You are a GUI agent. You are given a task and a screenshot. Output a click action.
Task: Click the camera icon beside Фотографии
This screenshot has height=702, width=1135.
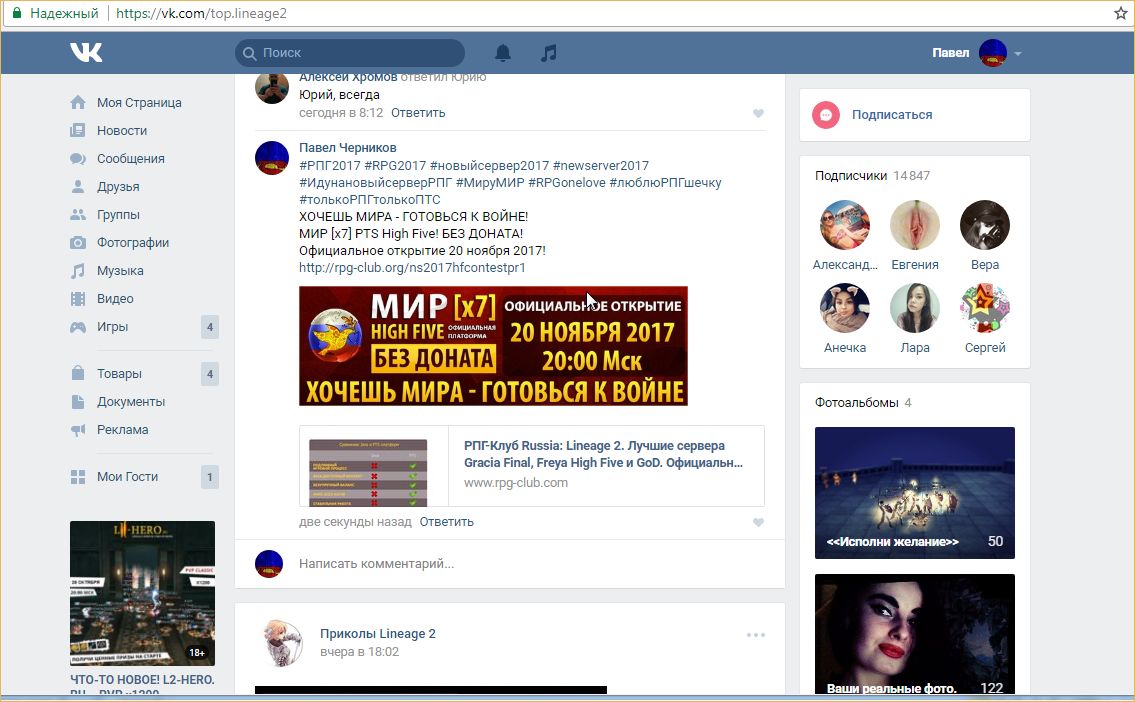coord(77,242)
